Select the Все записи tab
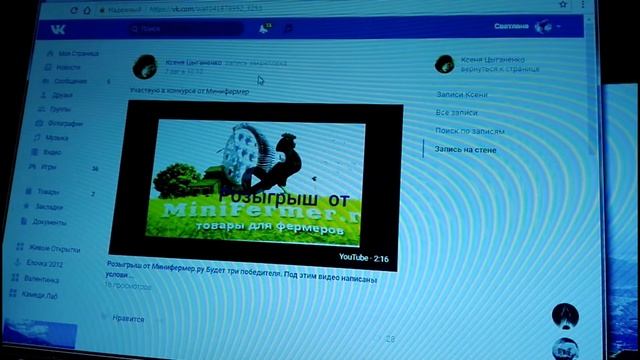640x360 pixels. point(456,112)
